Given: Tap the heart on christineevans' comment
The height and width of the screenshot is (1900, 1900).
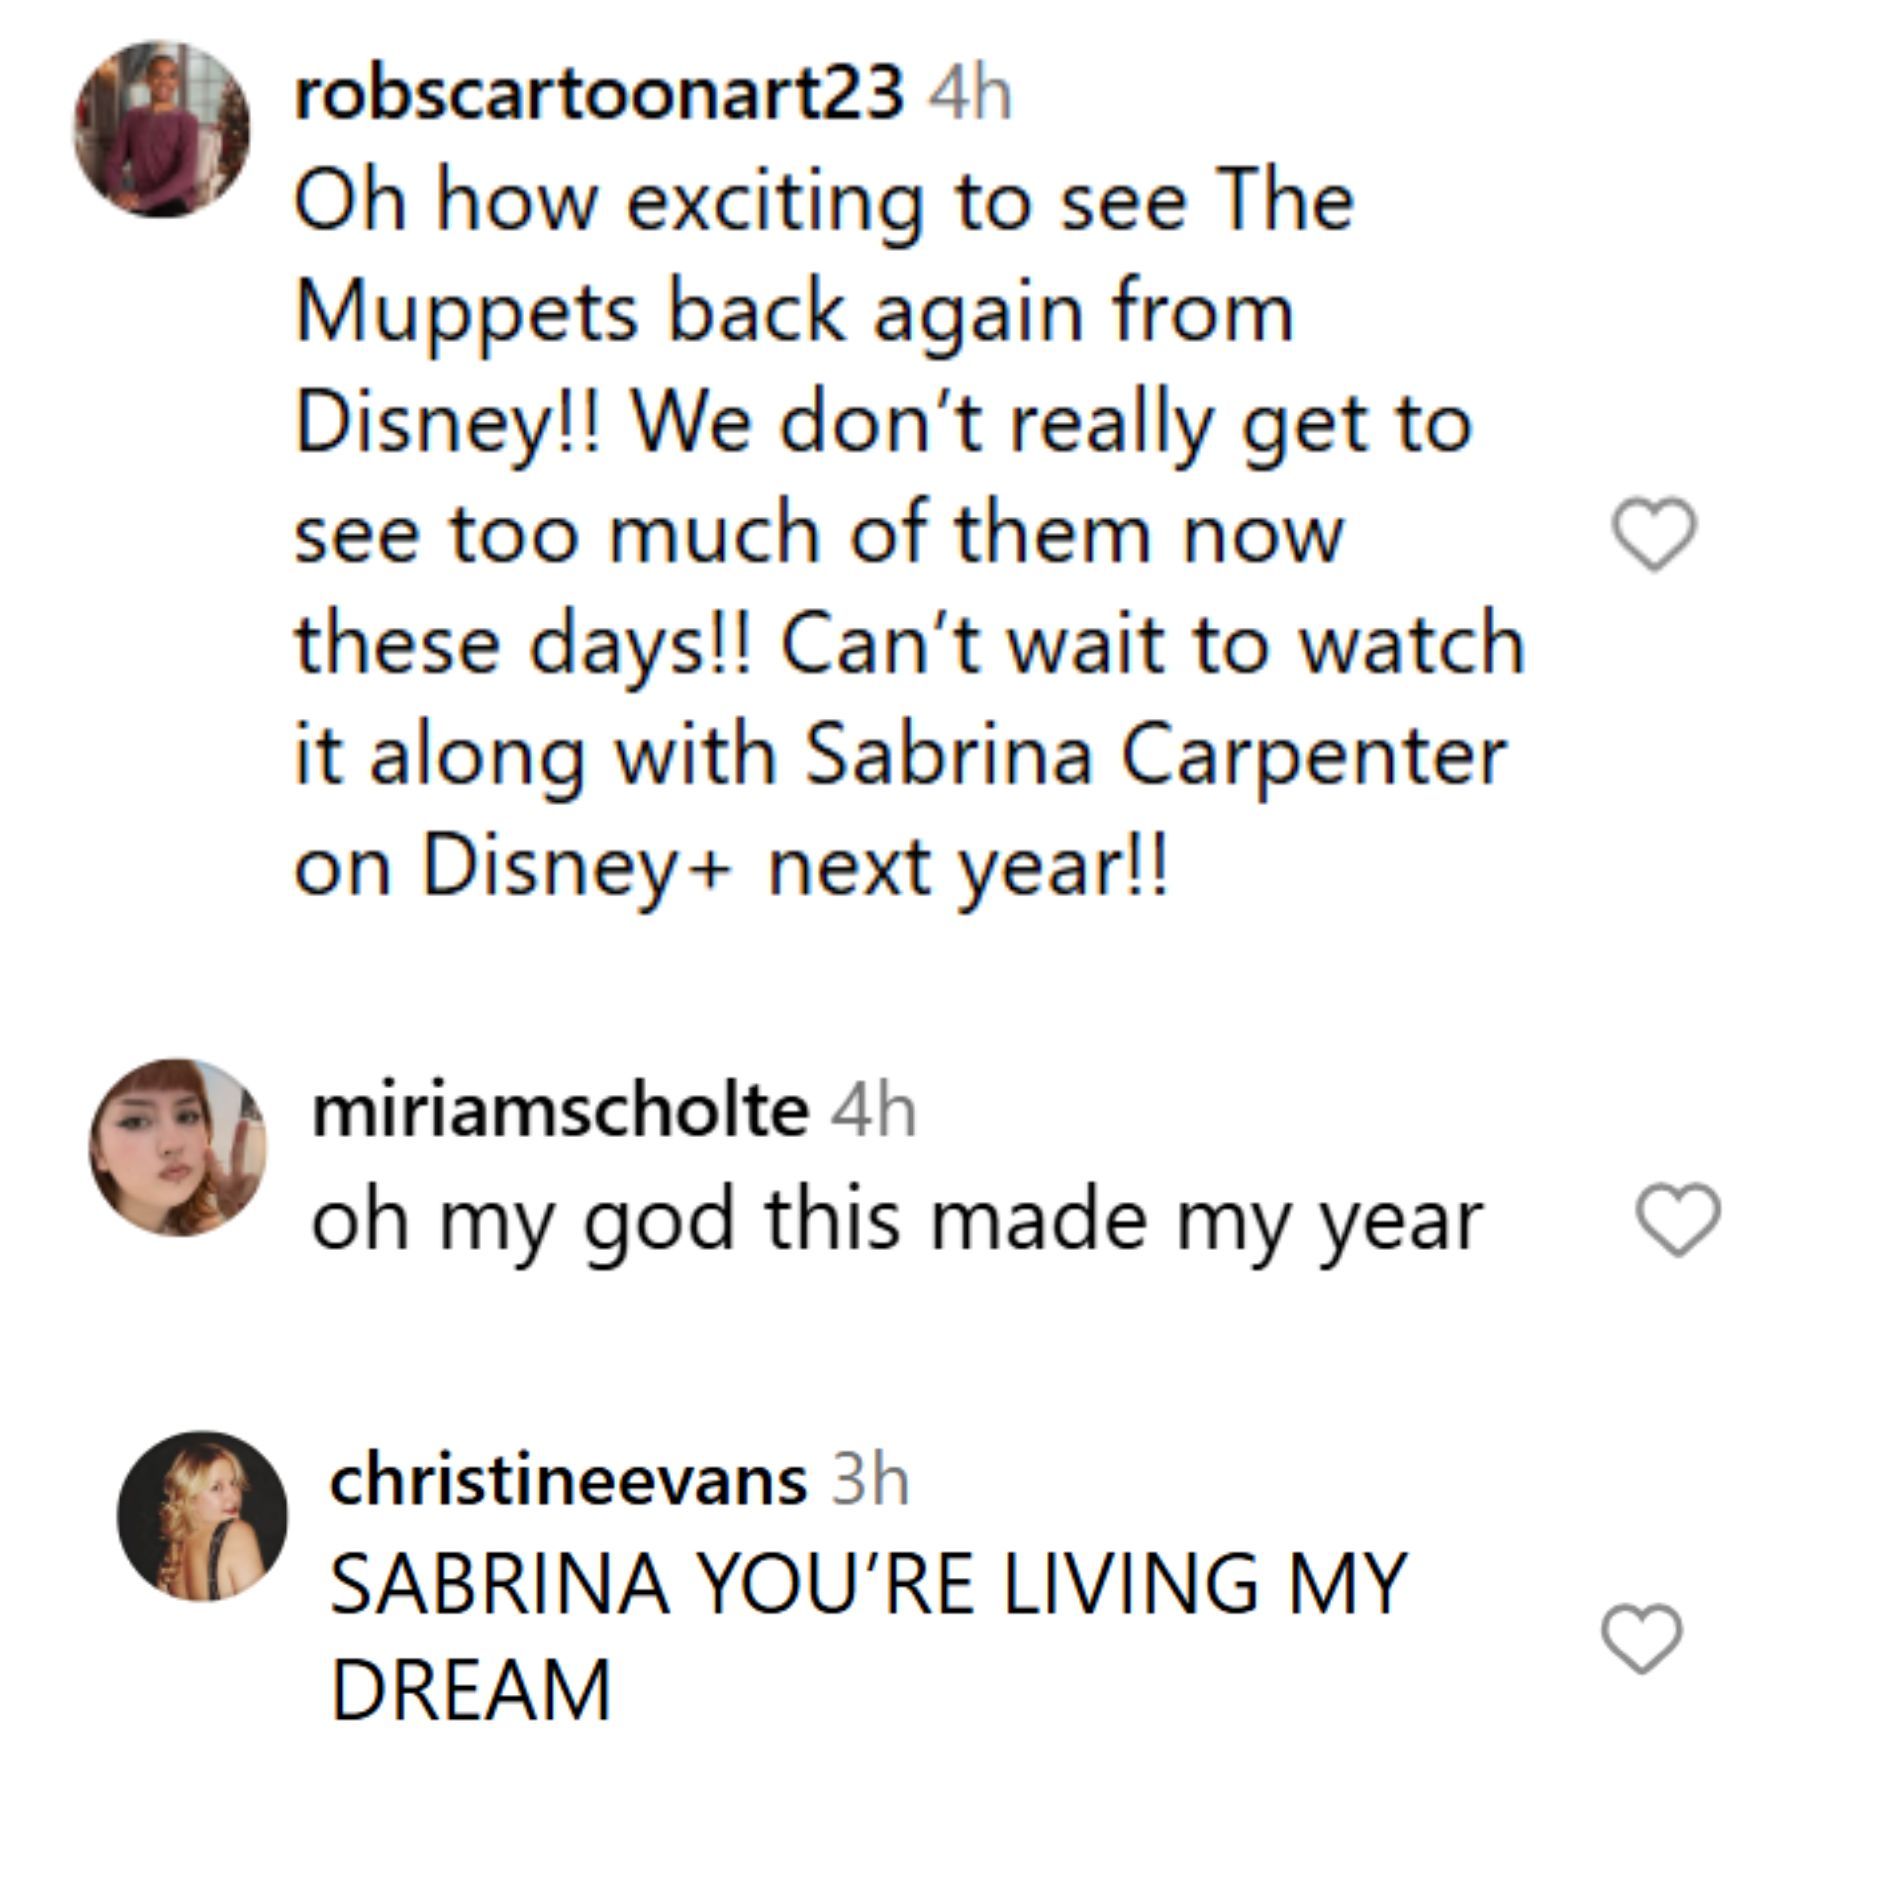Looking at the screenshot, I should [x=1642, y=1638].
